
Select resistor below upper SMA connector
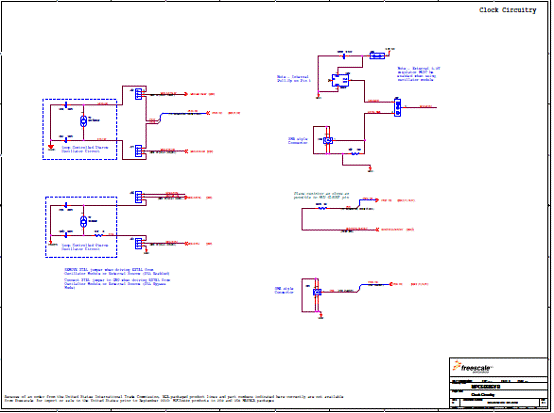point(355,153)
